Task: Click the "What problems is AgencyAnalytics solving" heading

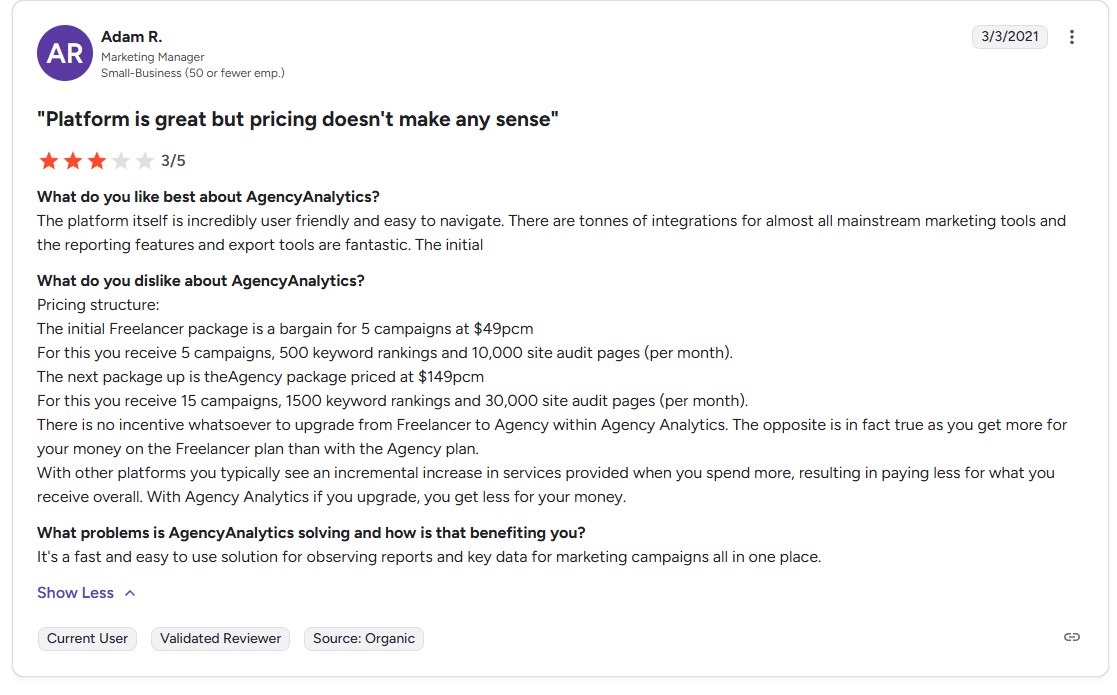Action: point(311,533)
